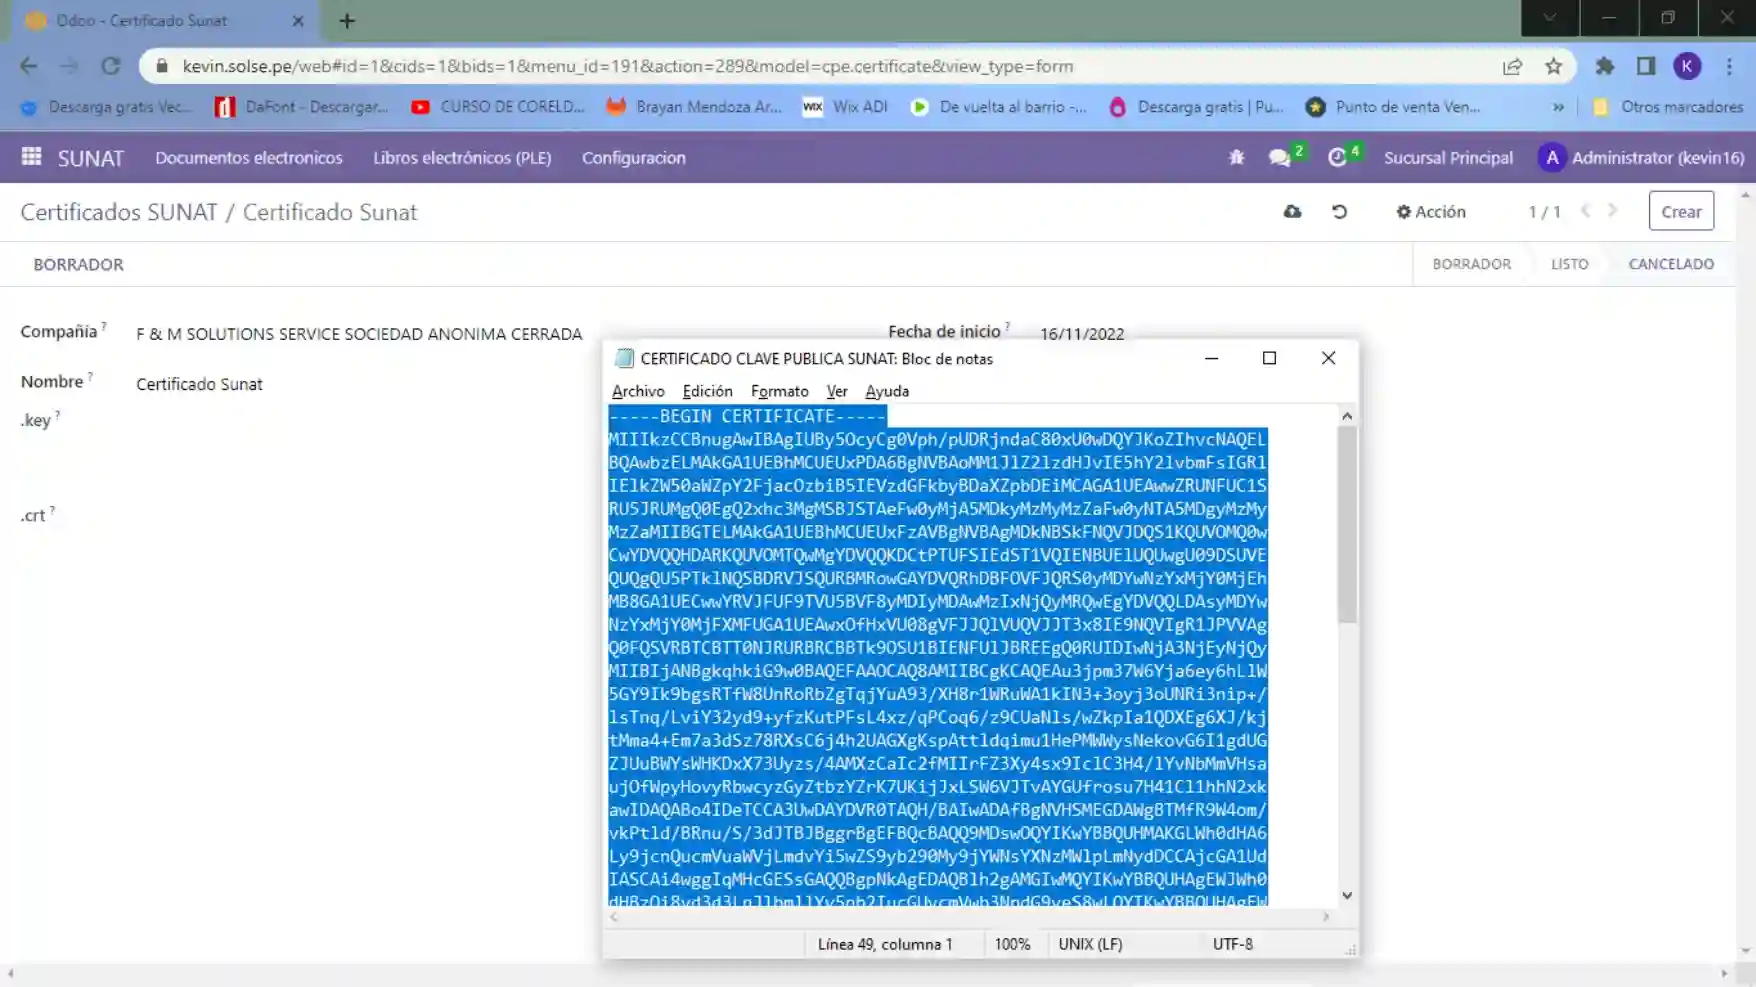The height and width of the screenshot is (987, 1756).
Task: Open the Wix ADI bookmark
Action: [846, 107]
